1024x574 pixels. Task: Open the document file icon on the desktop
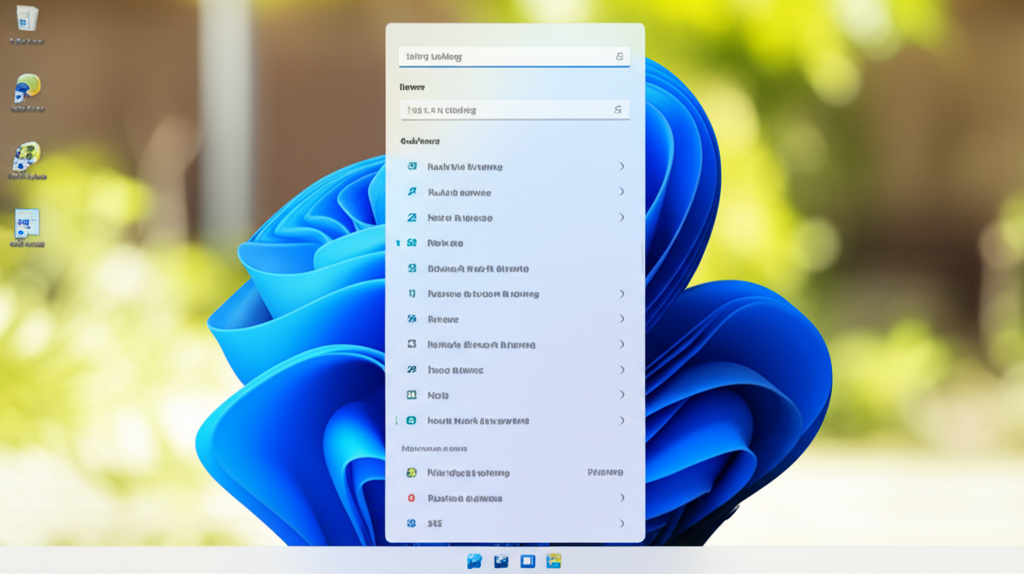tap(27, 225)
